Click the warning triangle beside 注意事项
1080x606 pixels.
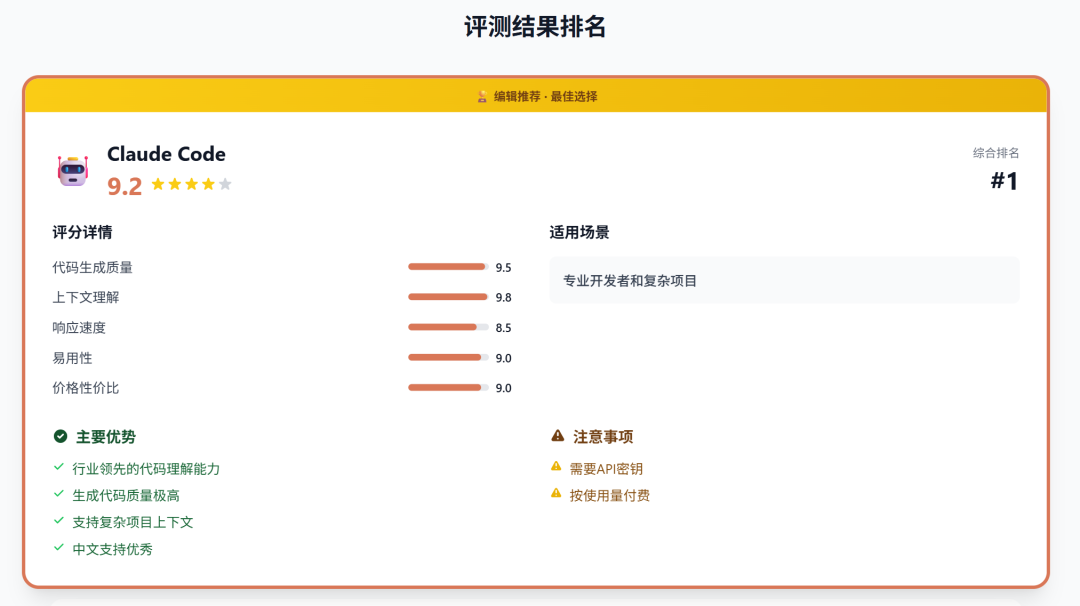tap(558, 435)
